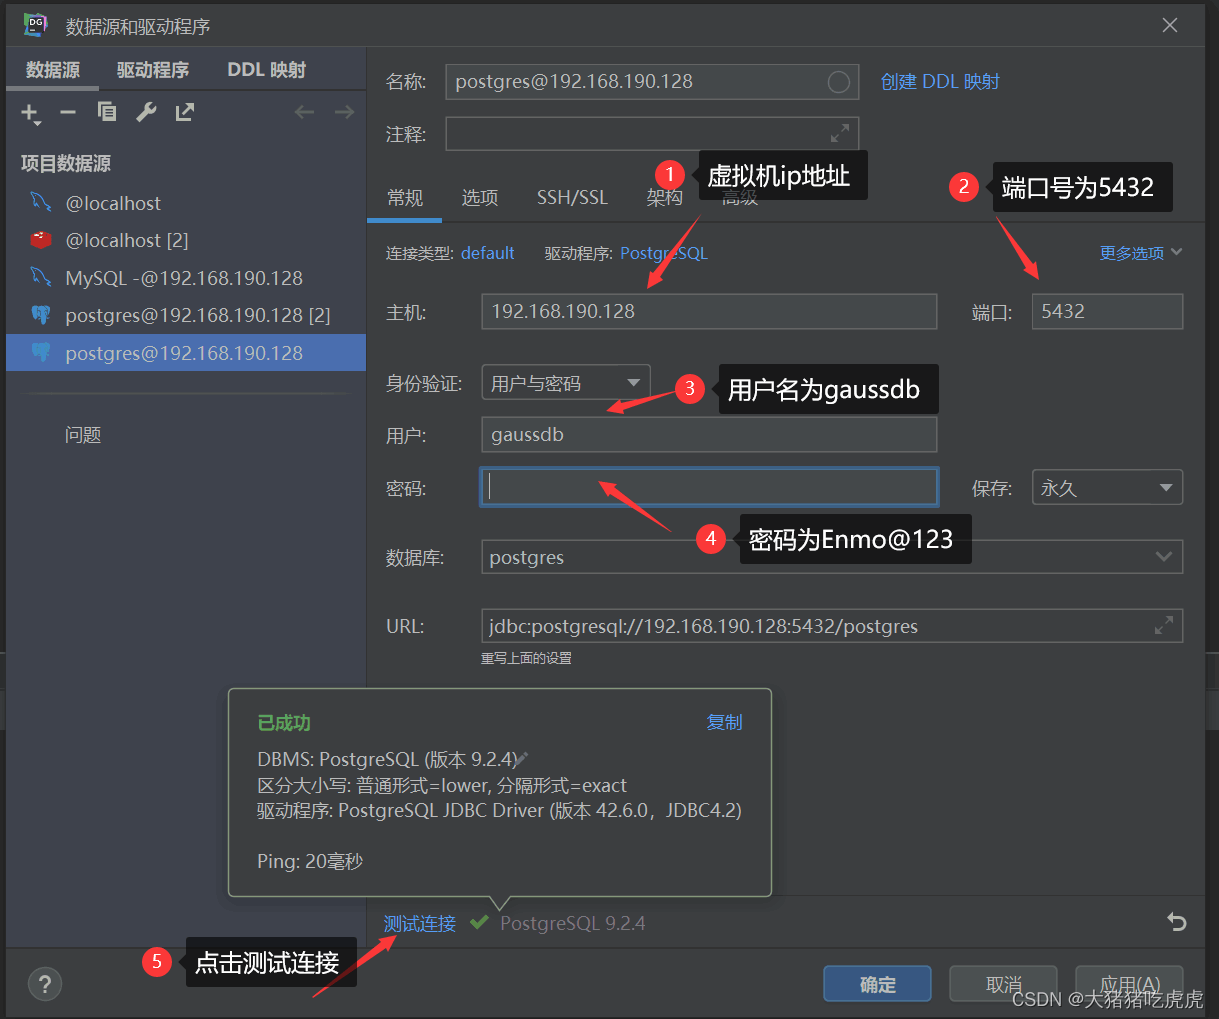Open help question mark icon

coord(45,983)
